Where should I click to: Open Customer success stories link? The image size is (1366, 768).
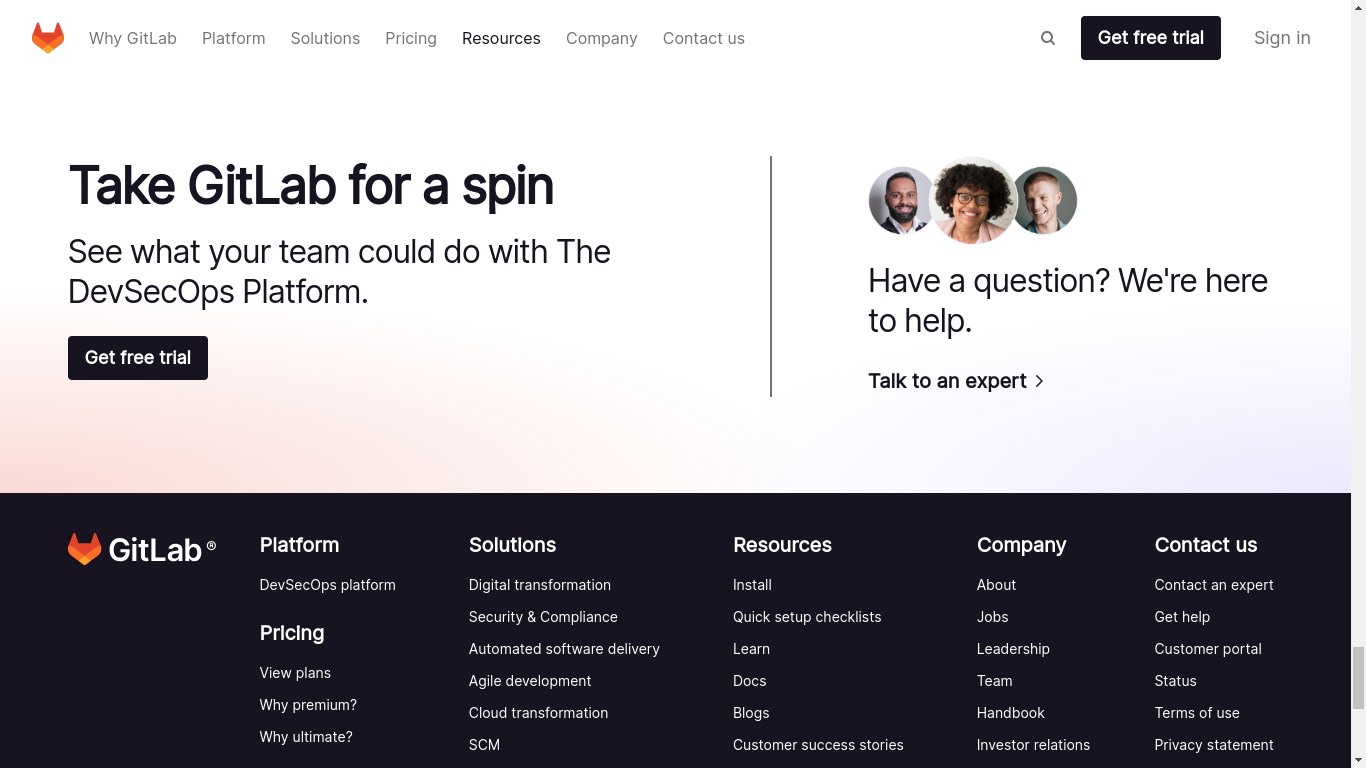pos(818,745)
